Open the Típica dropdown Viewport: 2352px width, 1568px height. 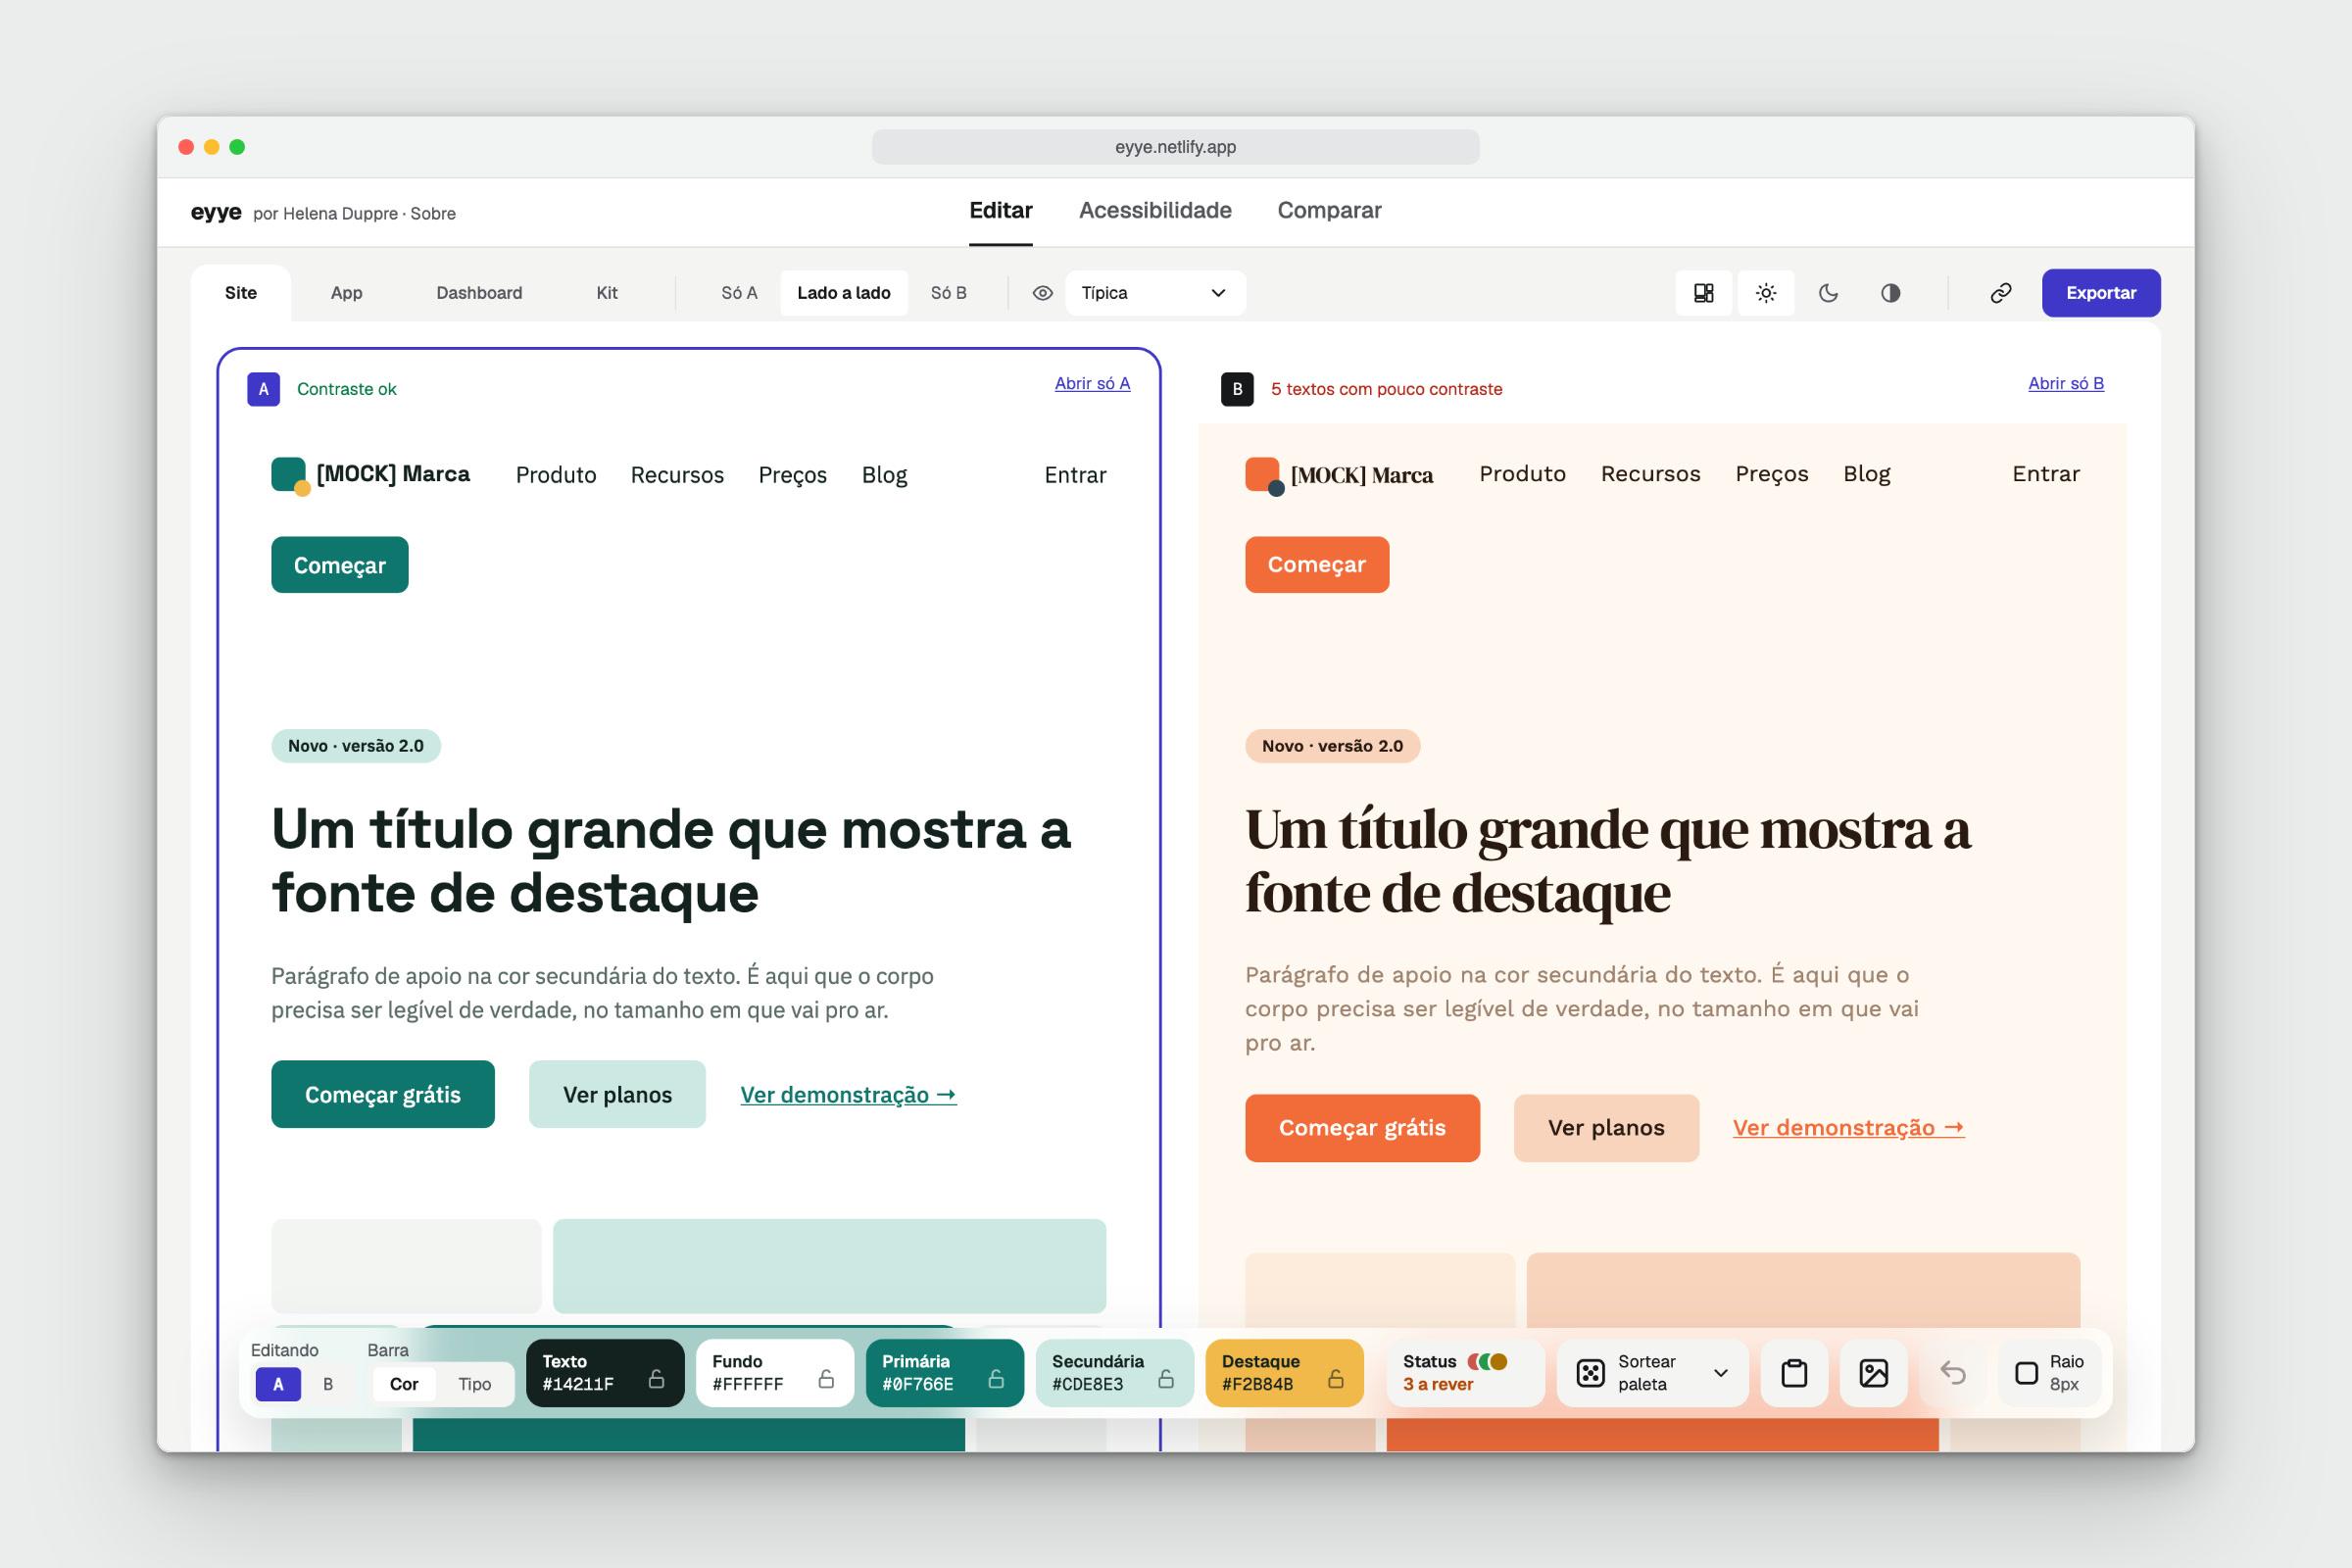[x=1155, y=293]
